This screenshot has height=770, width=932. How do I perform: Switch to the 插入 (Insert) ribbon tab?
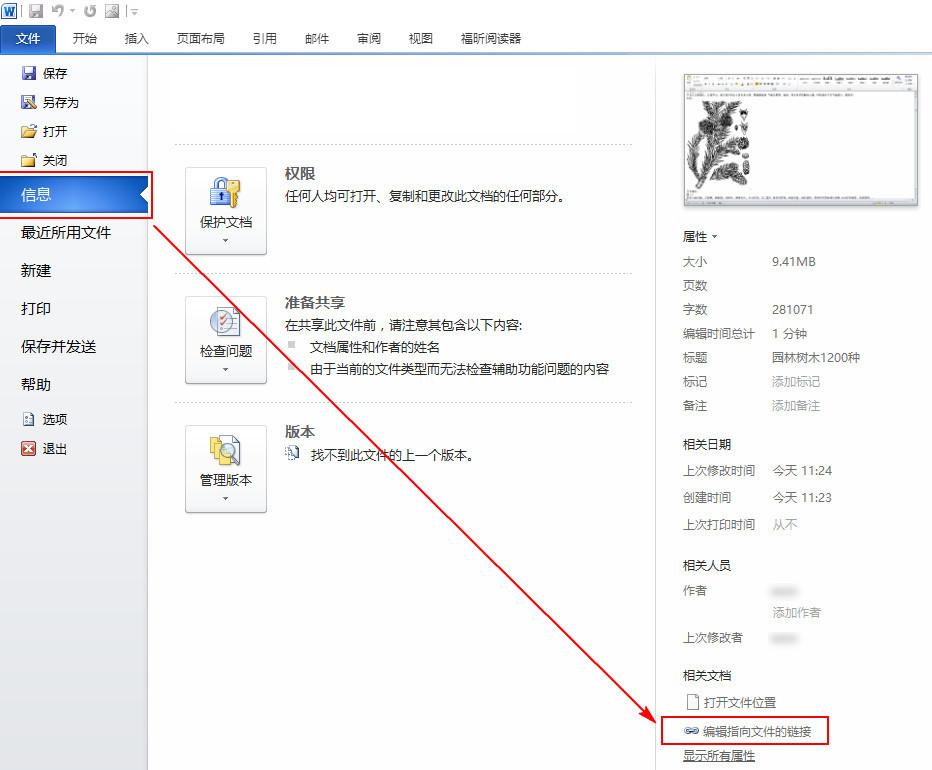137,38
